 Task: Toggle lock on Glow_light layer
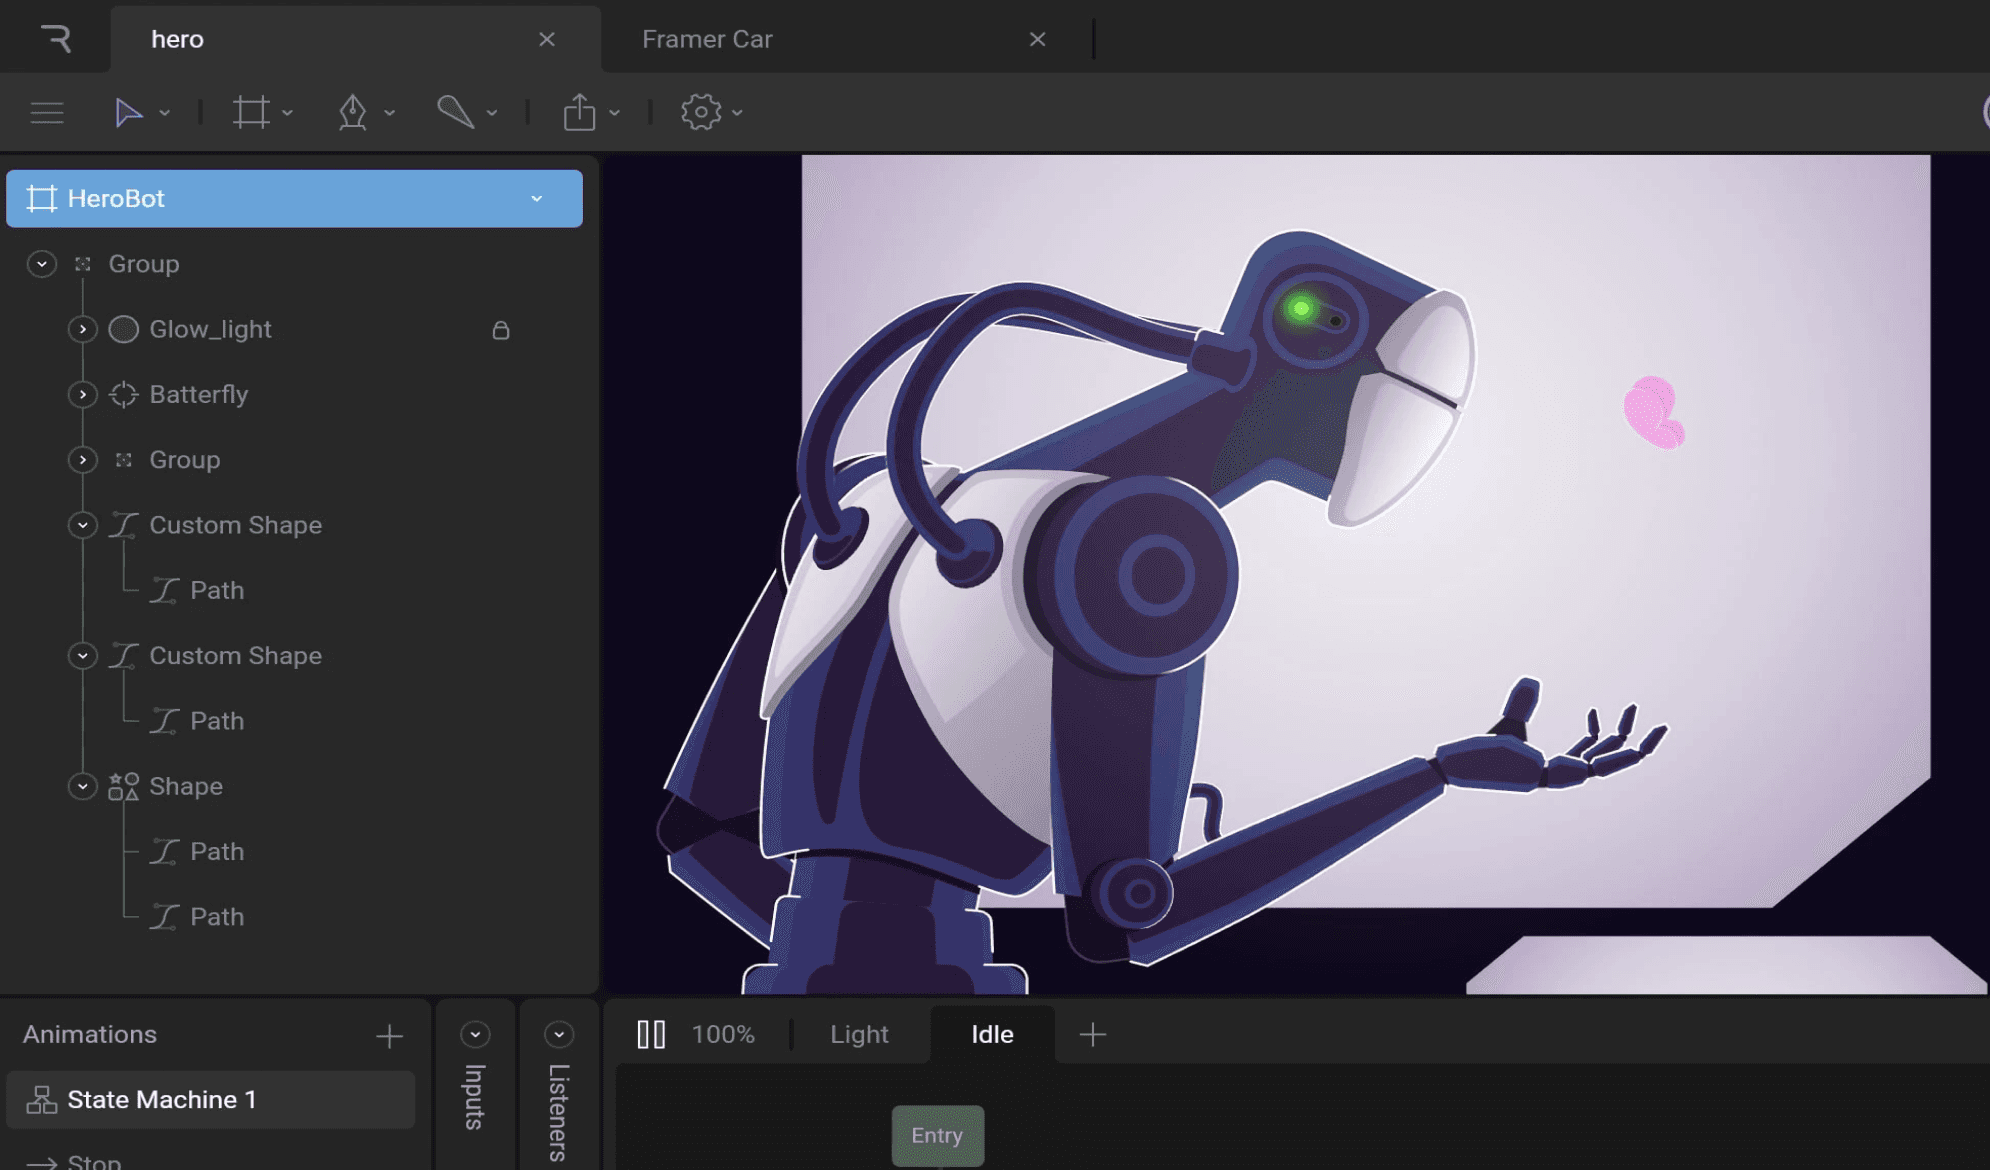(x=501, y=330)
